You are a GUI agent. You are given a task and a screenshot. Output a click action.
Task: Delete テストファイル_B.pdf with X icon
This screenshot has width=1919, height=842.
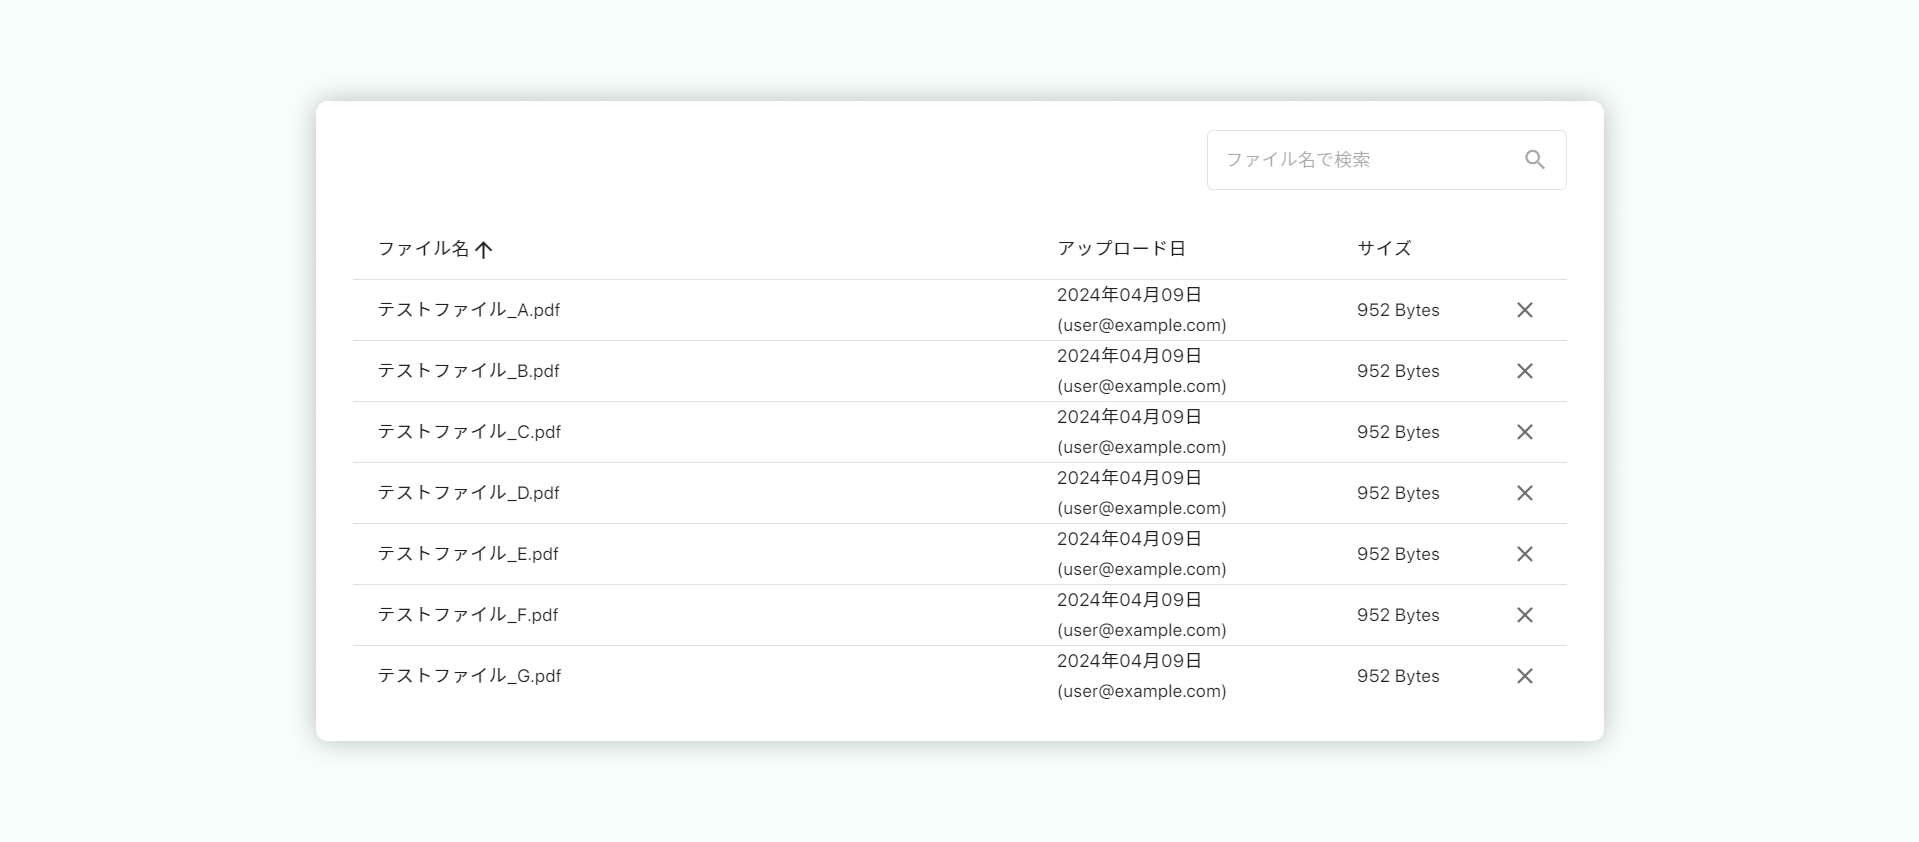pos(1525,371)
